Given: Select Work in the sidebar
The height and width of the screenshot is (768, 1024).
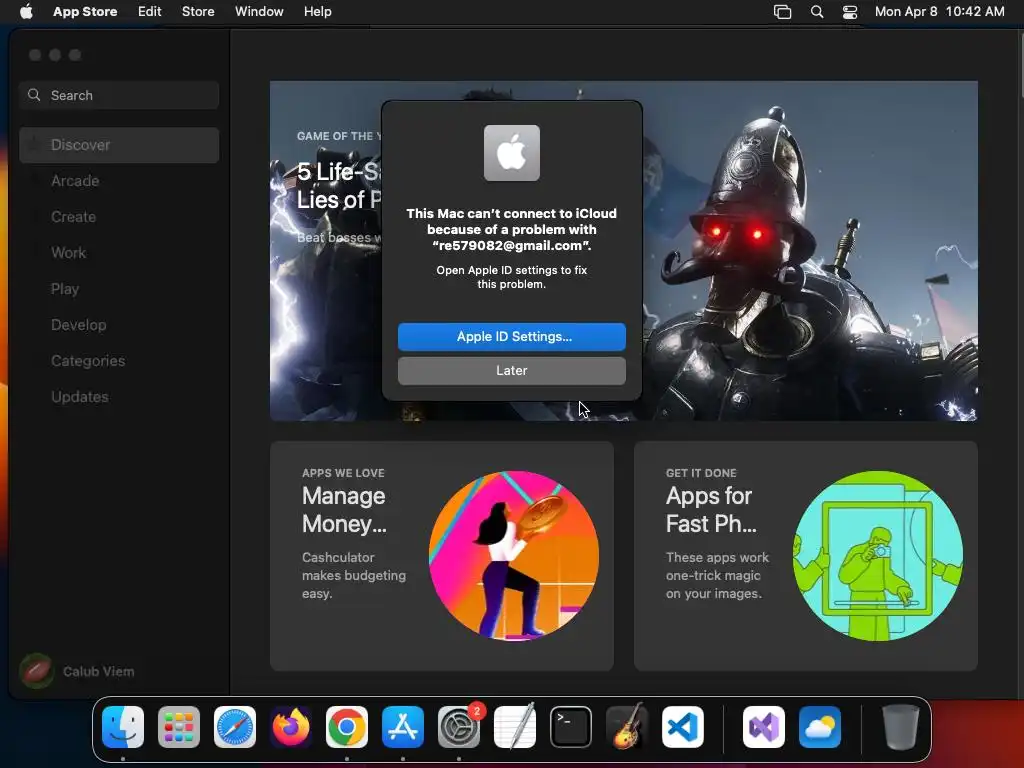Looking at the screenshot, I should (x=119, y=253).
